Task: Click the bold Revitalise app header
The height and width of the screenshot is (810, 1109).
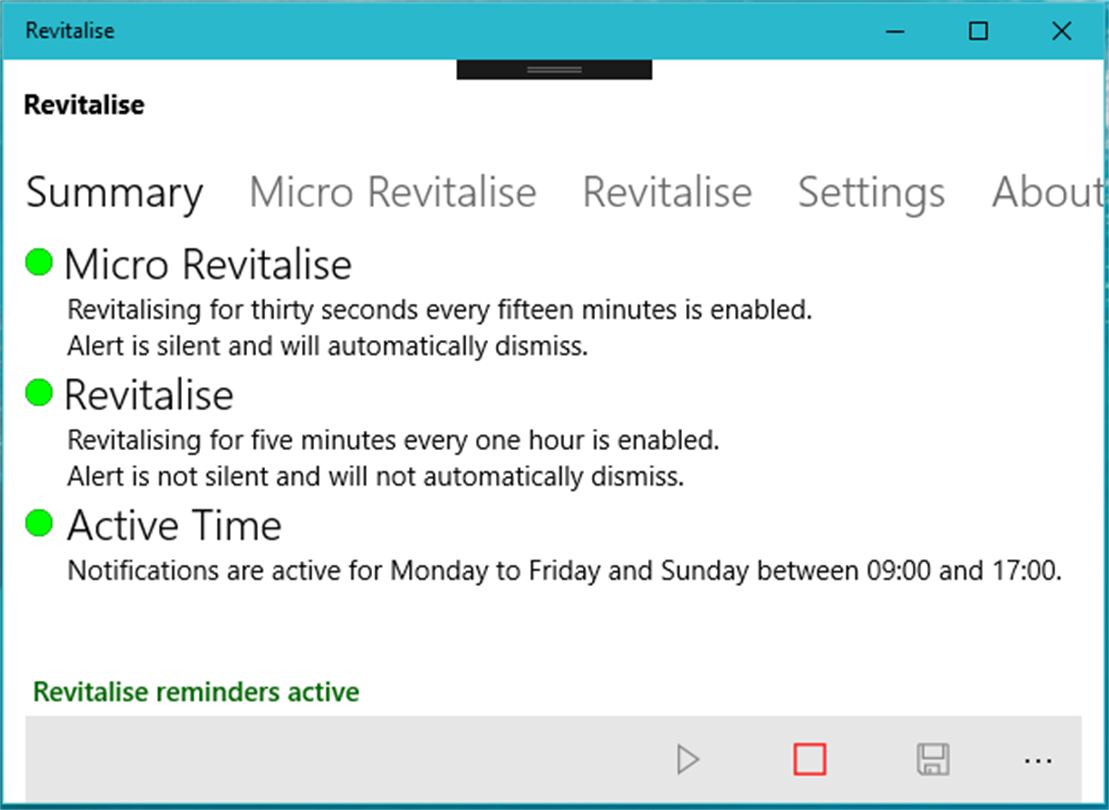Action: tap(84, 105)
